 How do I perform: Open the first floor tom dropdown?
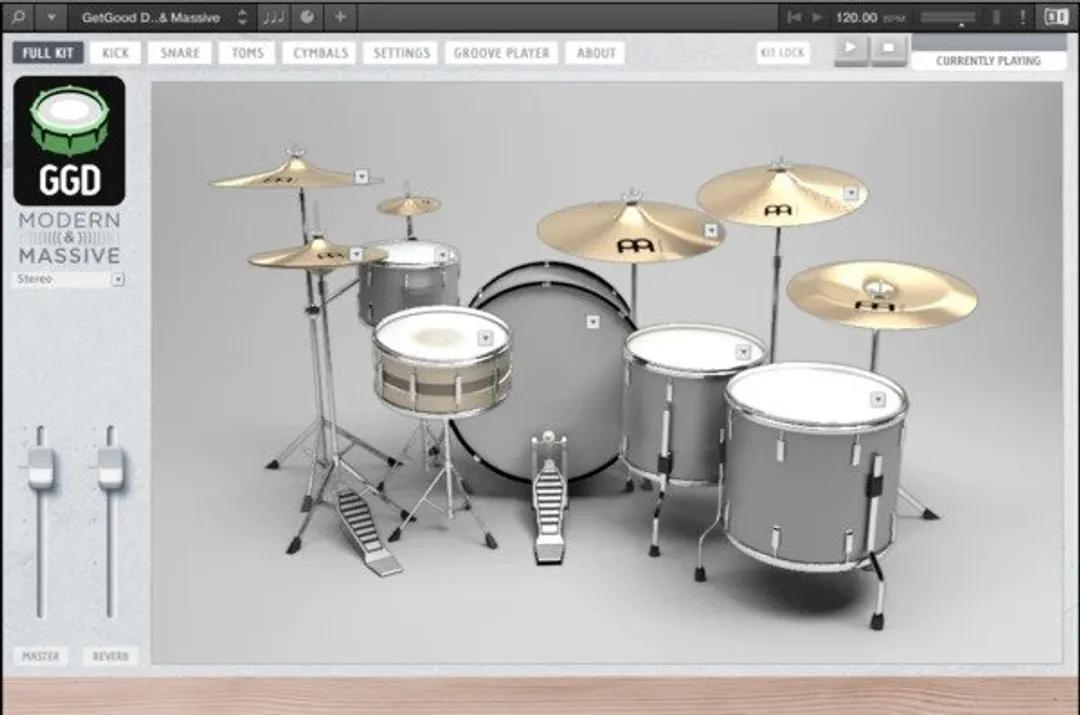tap(743, 353)
